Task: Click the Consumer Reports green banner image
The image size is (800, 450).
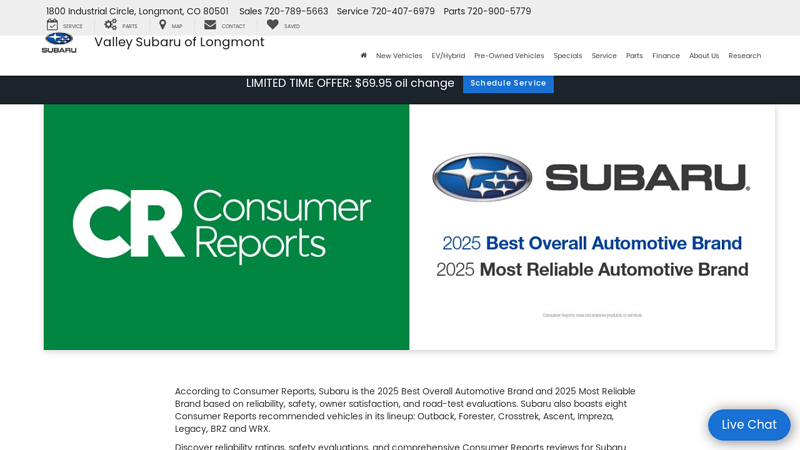Action: tap(227, 227)
